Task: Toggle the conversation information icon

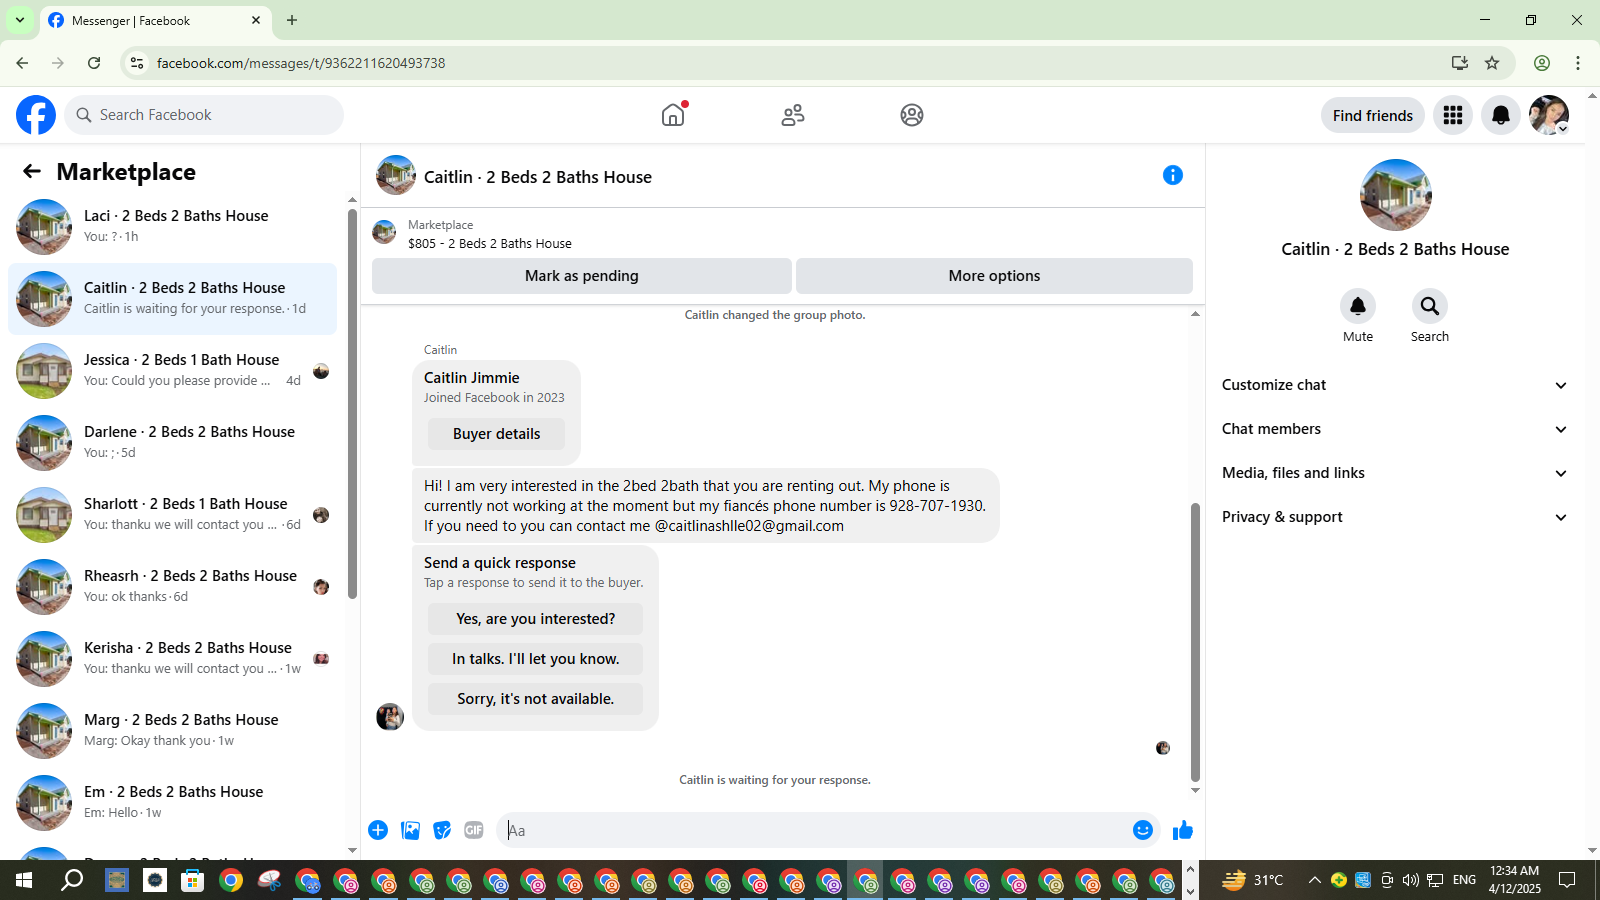Action: (x=1173, y=175)
